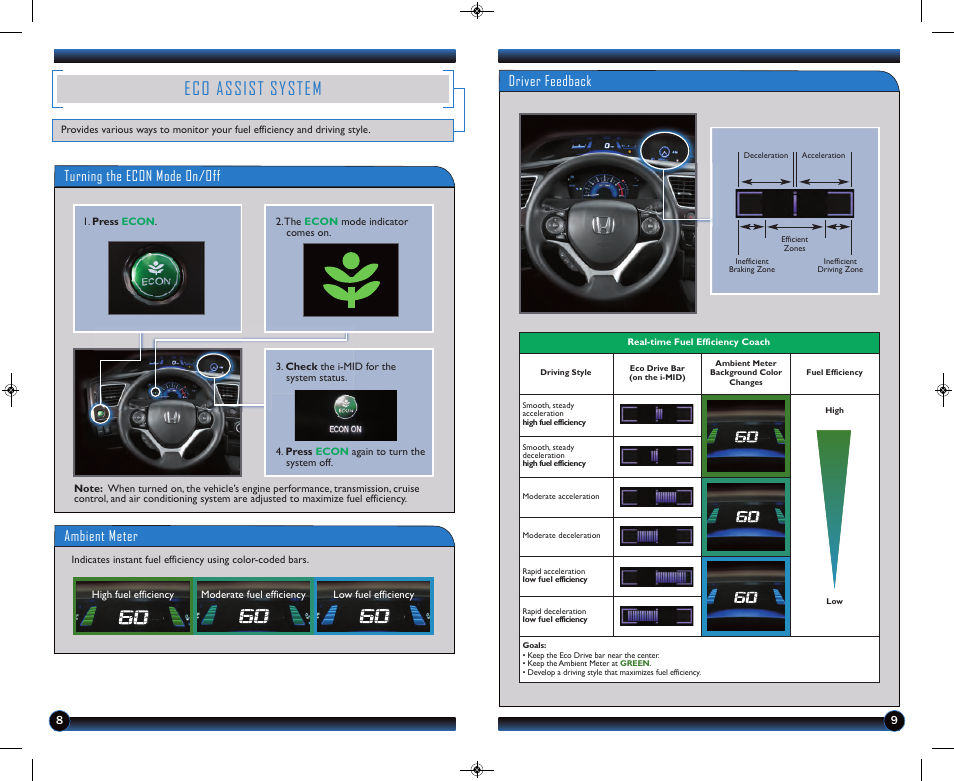This screenshot has height=781, width=954.
Task: Click circled i-MID display in Driver Feedback photo
Action: tap(664, 150)
